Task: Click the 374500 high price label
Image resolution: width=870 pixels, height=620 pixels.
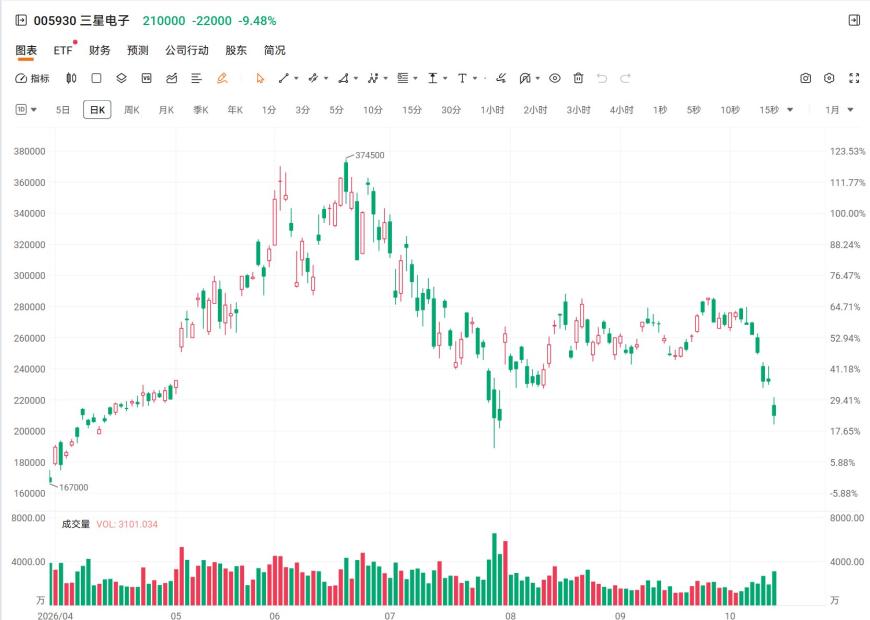Action: click(x=370, y=155)
